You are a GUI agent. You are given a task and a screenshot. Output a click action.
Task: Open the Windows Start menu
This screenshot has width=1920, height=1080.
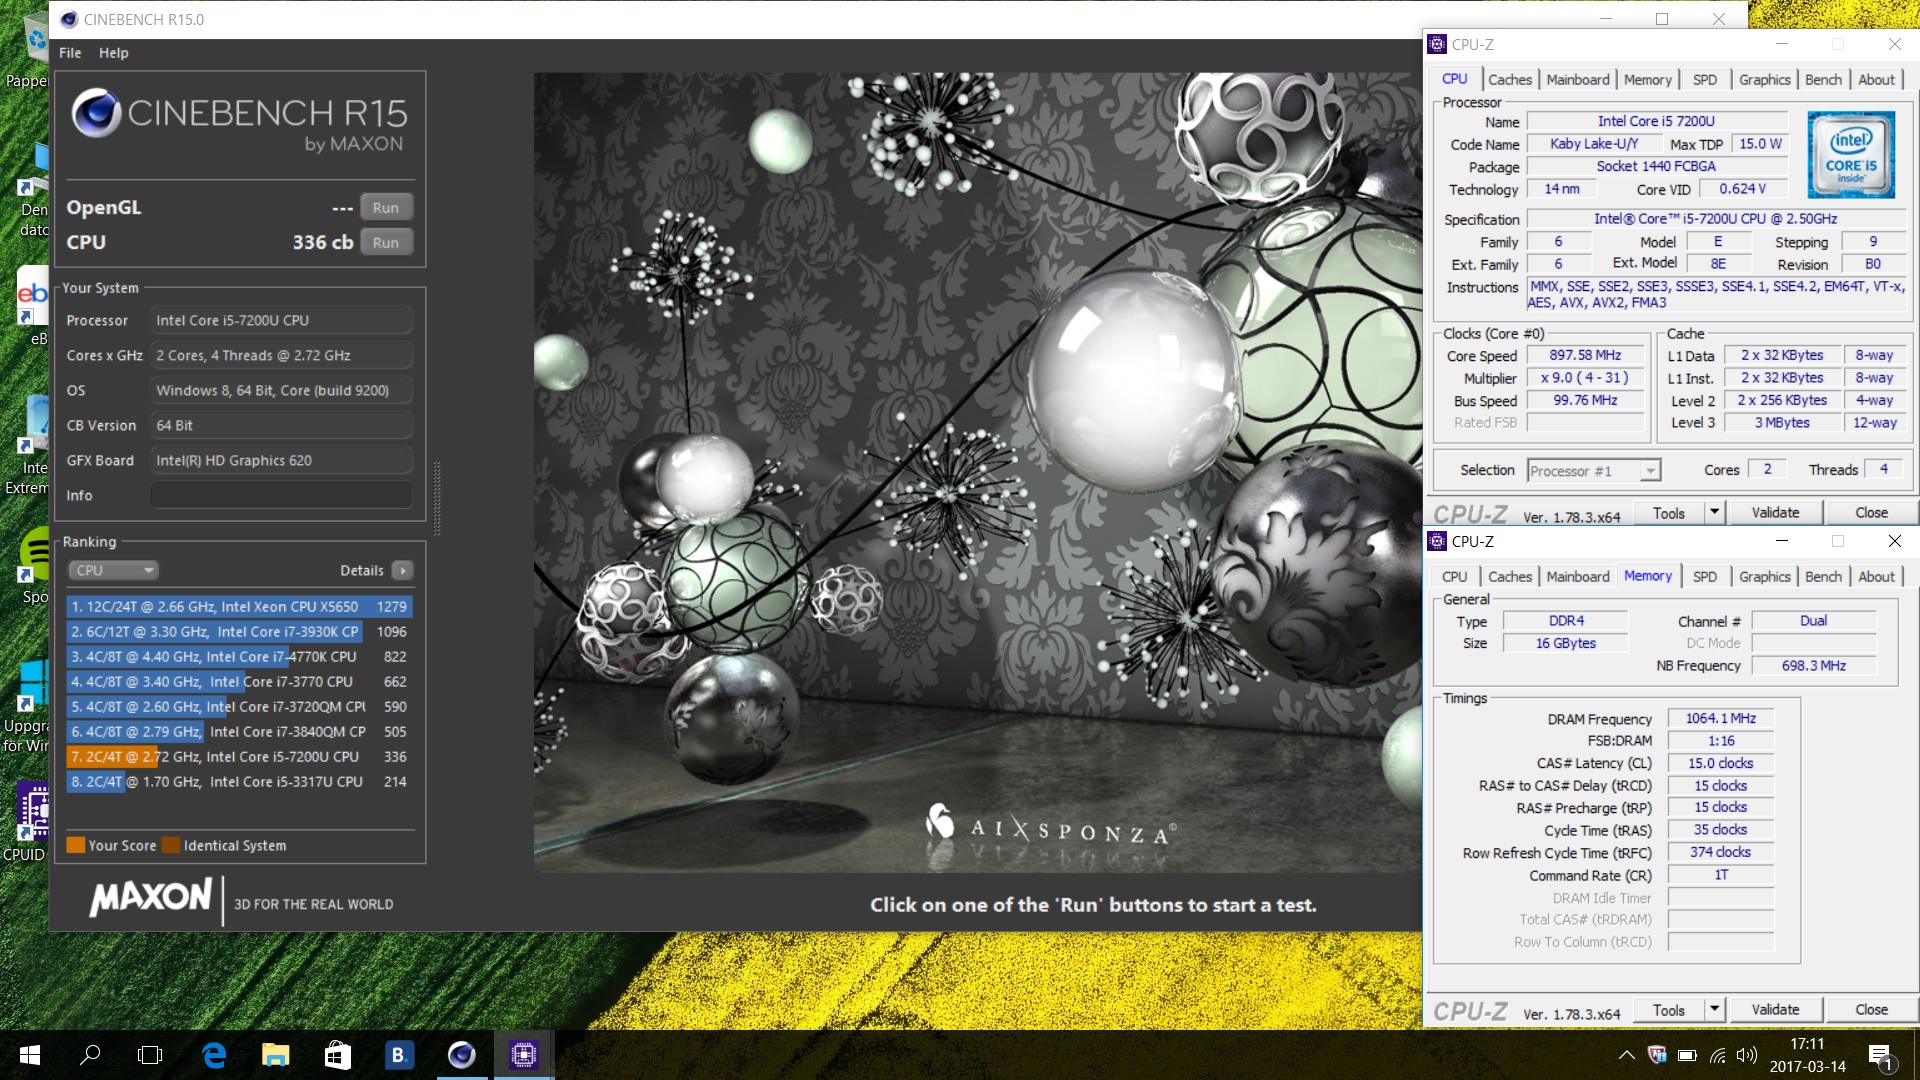(x=29, y=1055)
